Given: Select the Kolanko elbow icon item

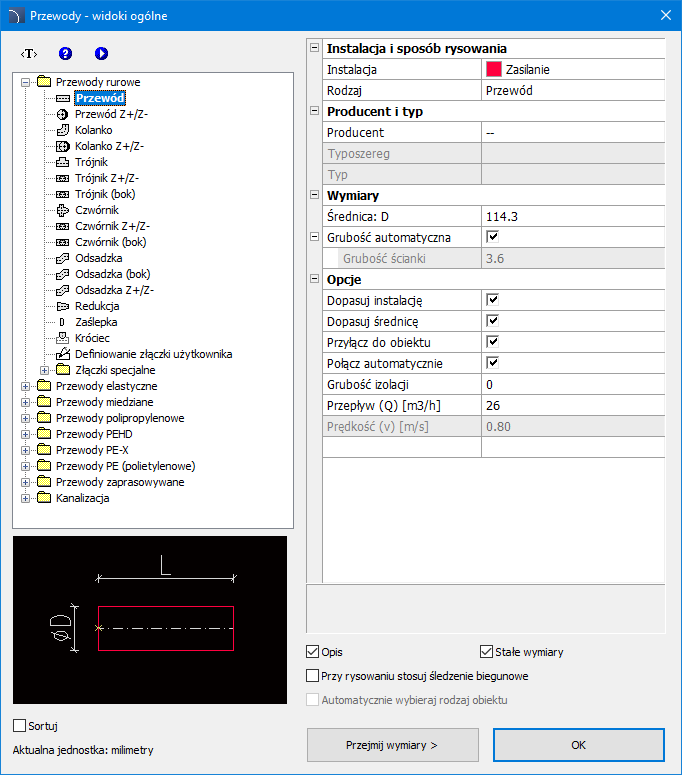Looking at the screenshot, I should pos(93,130).
